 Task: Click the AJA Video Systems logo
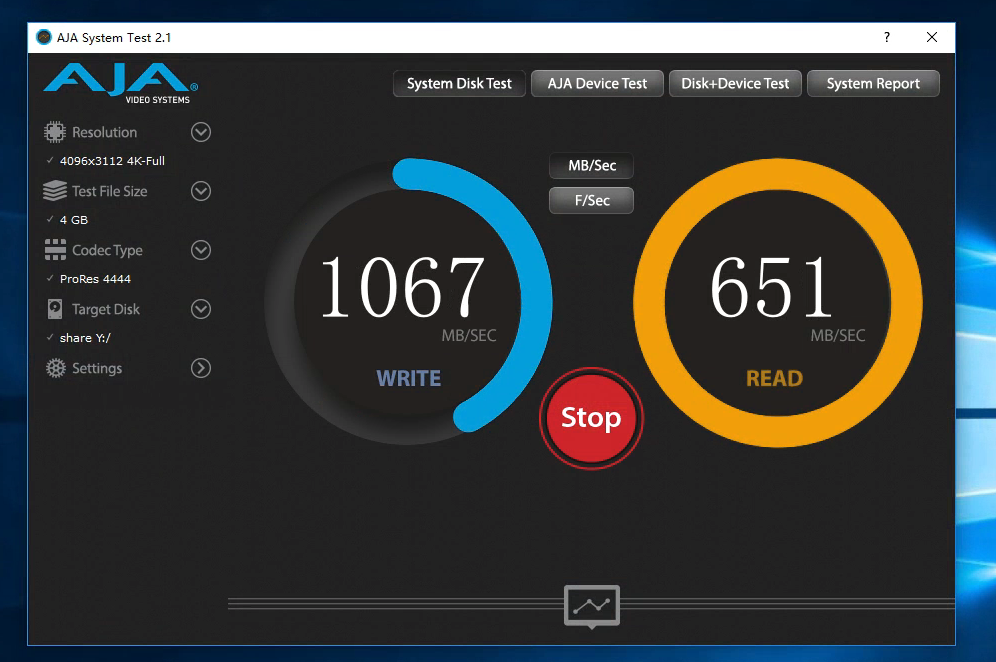pyautogui.click(x=121, y=83)
